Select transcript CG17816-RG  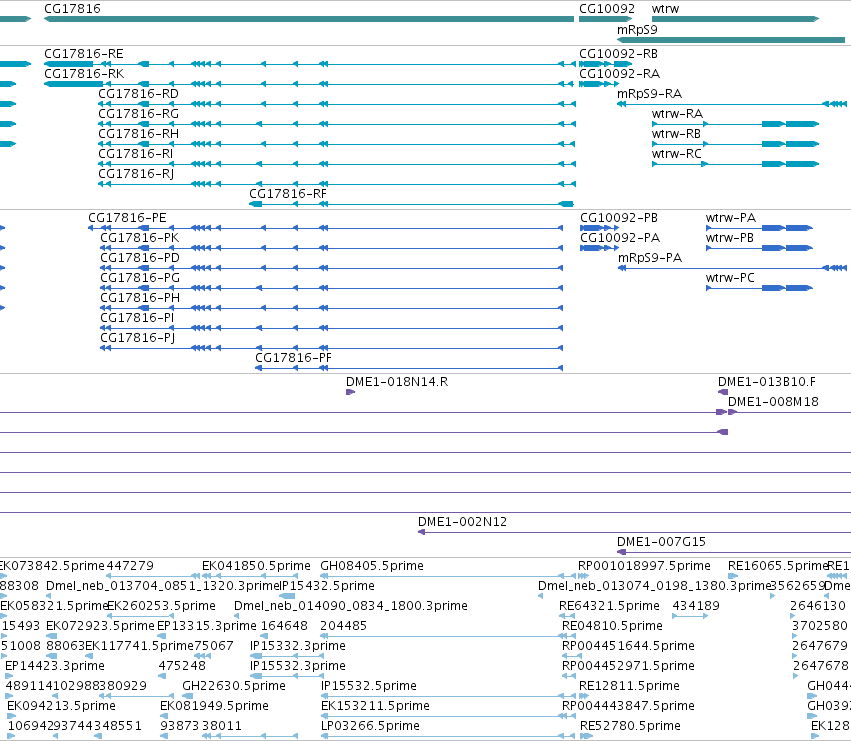click(138, 114)
